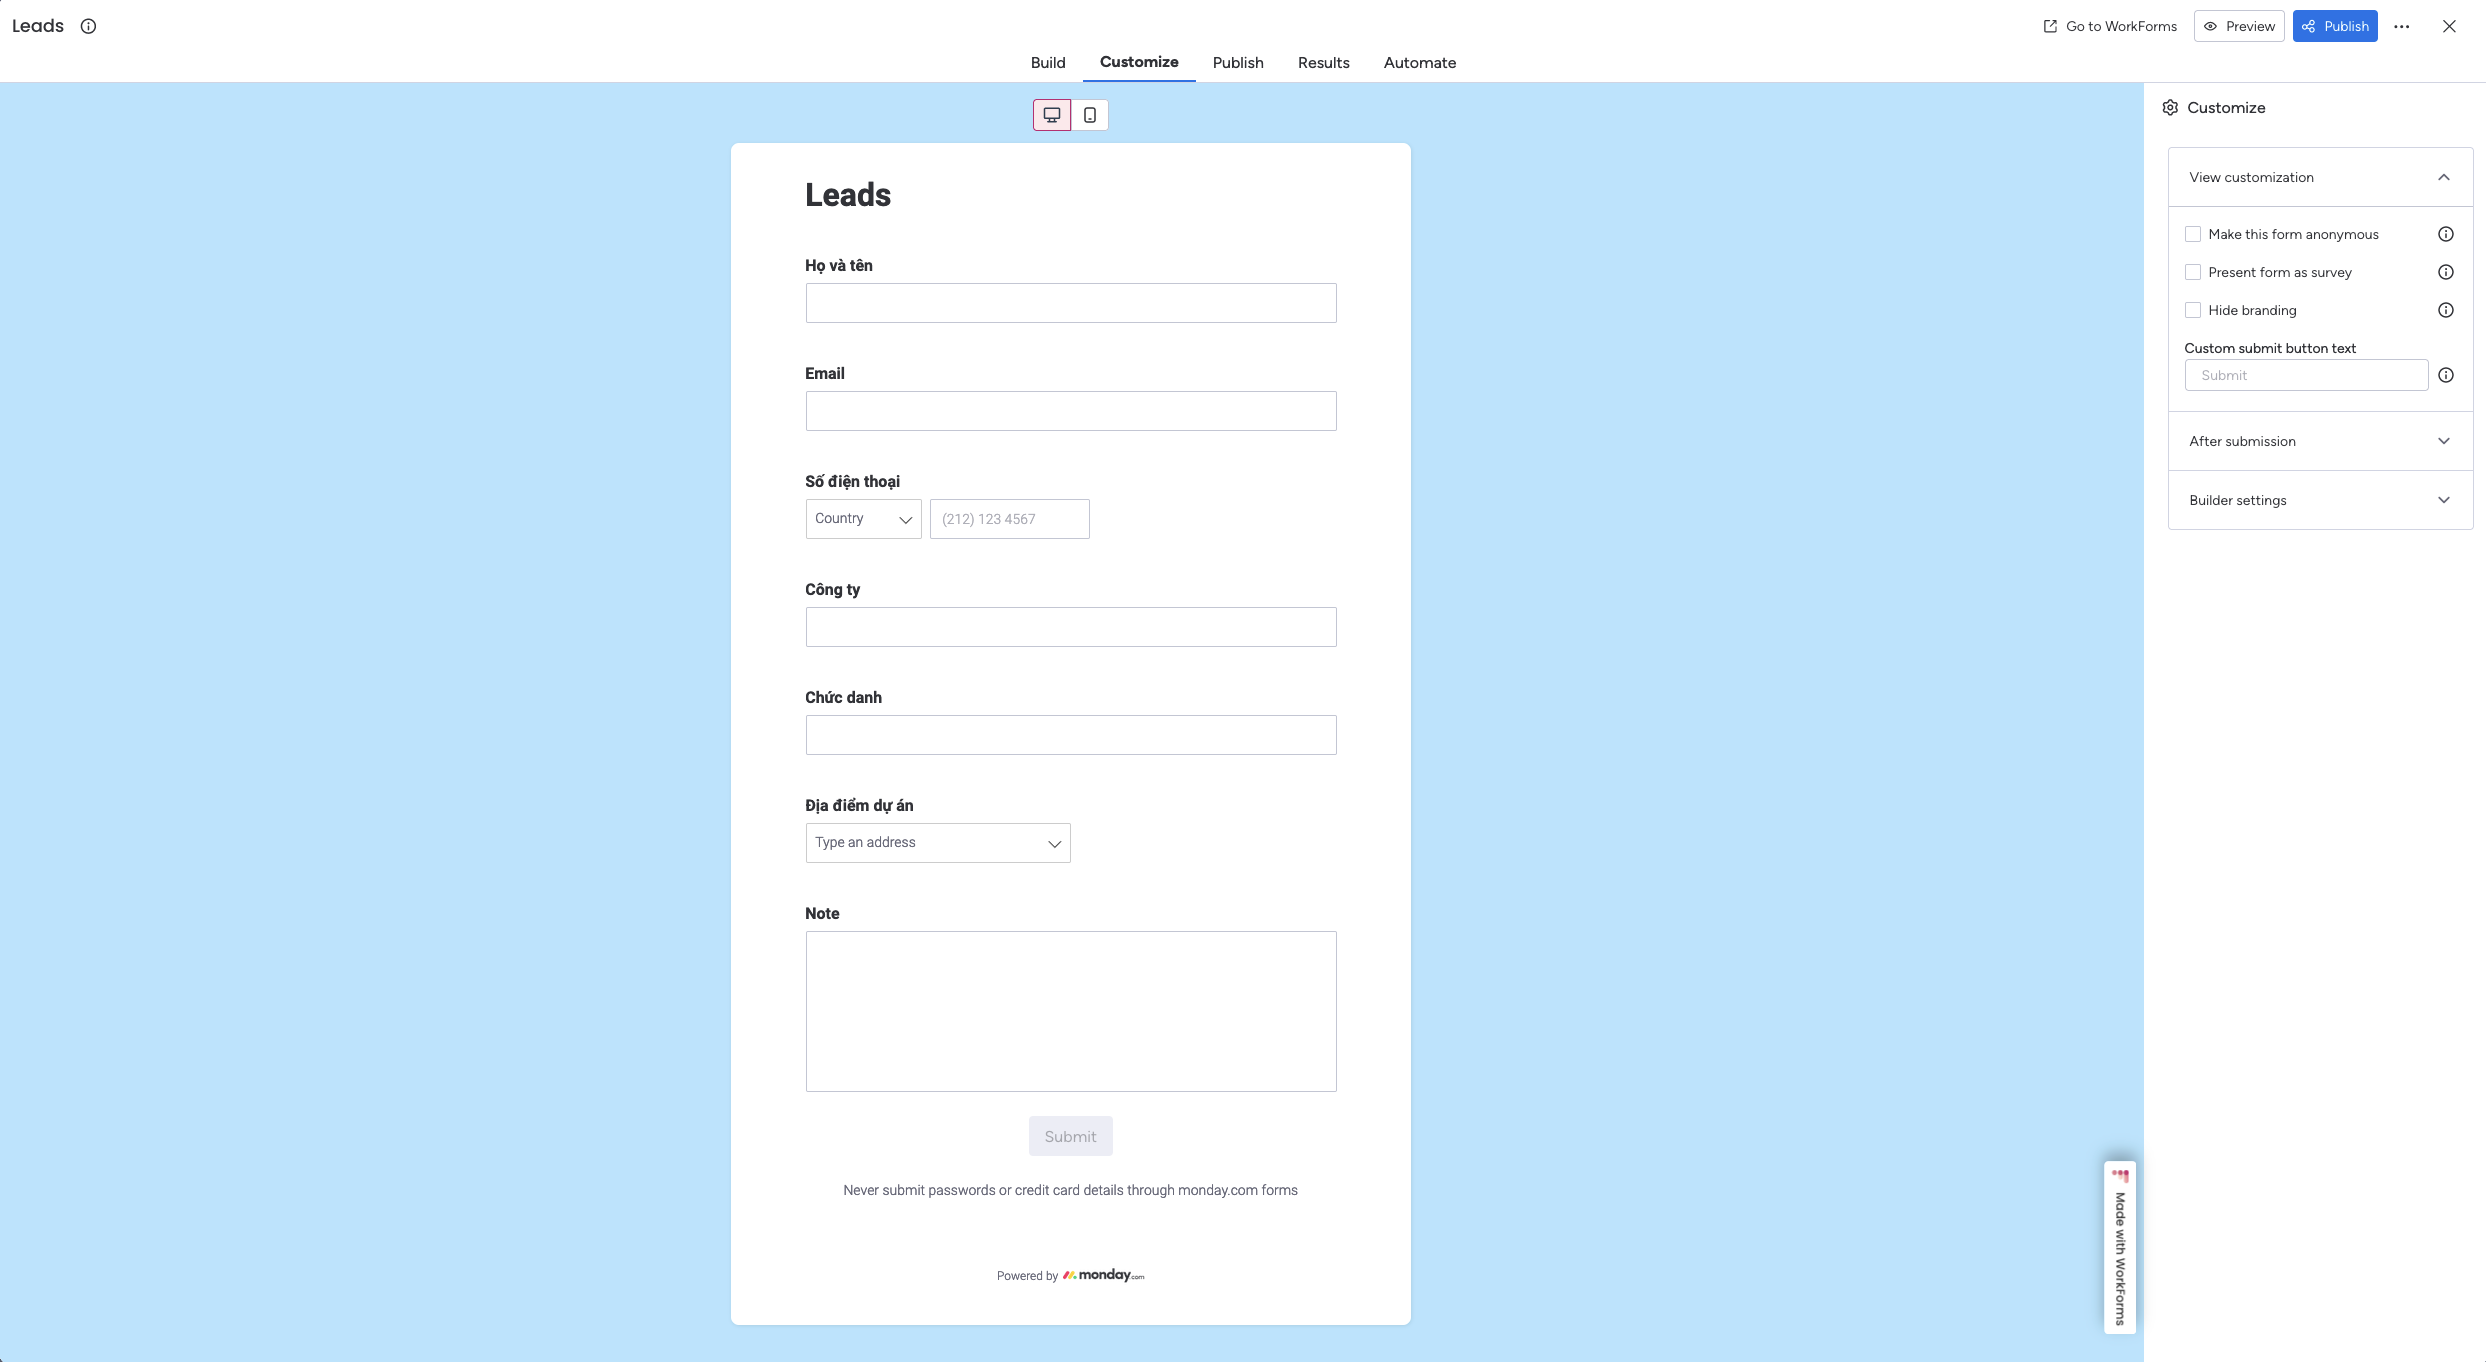
Task: Check Present form as survey option
Action: pos(2193,272)
